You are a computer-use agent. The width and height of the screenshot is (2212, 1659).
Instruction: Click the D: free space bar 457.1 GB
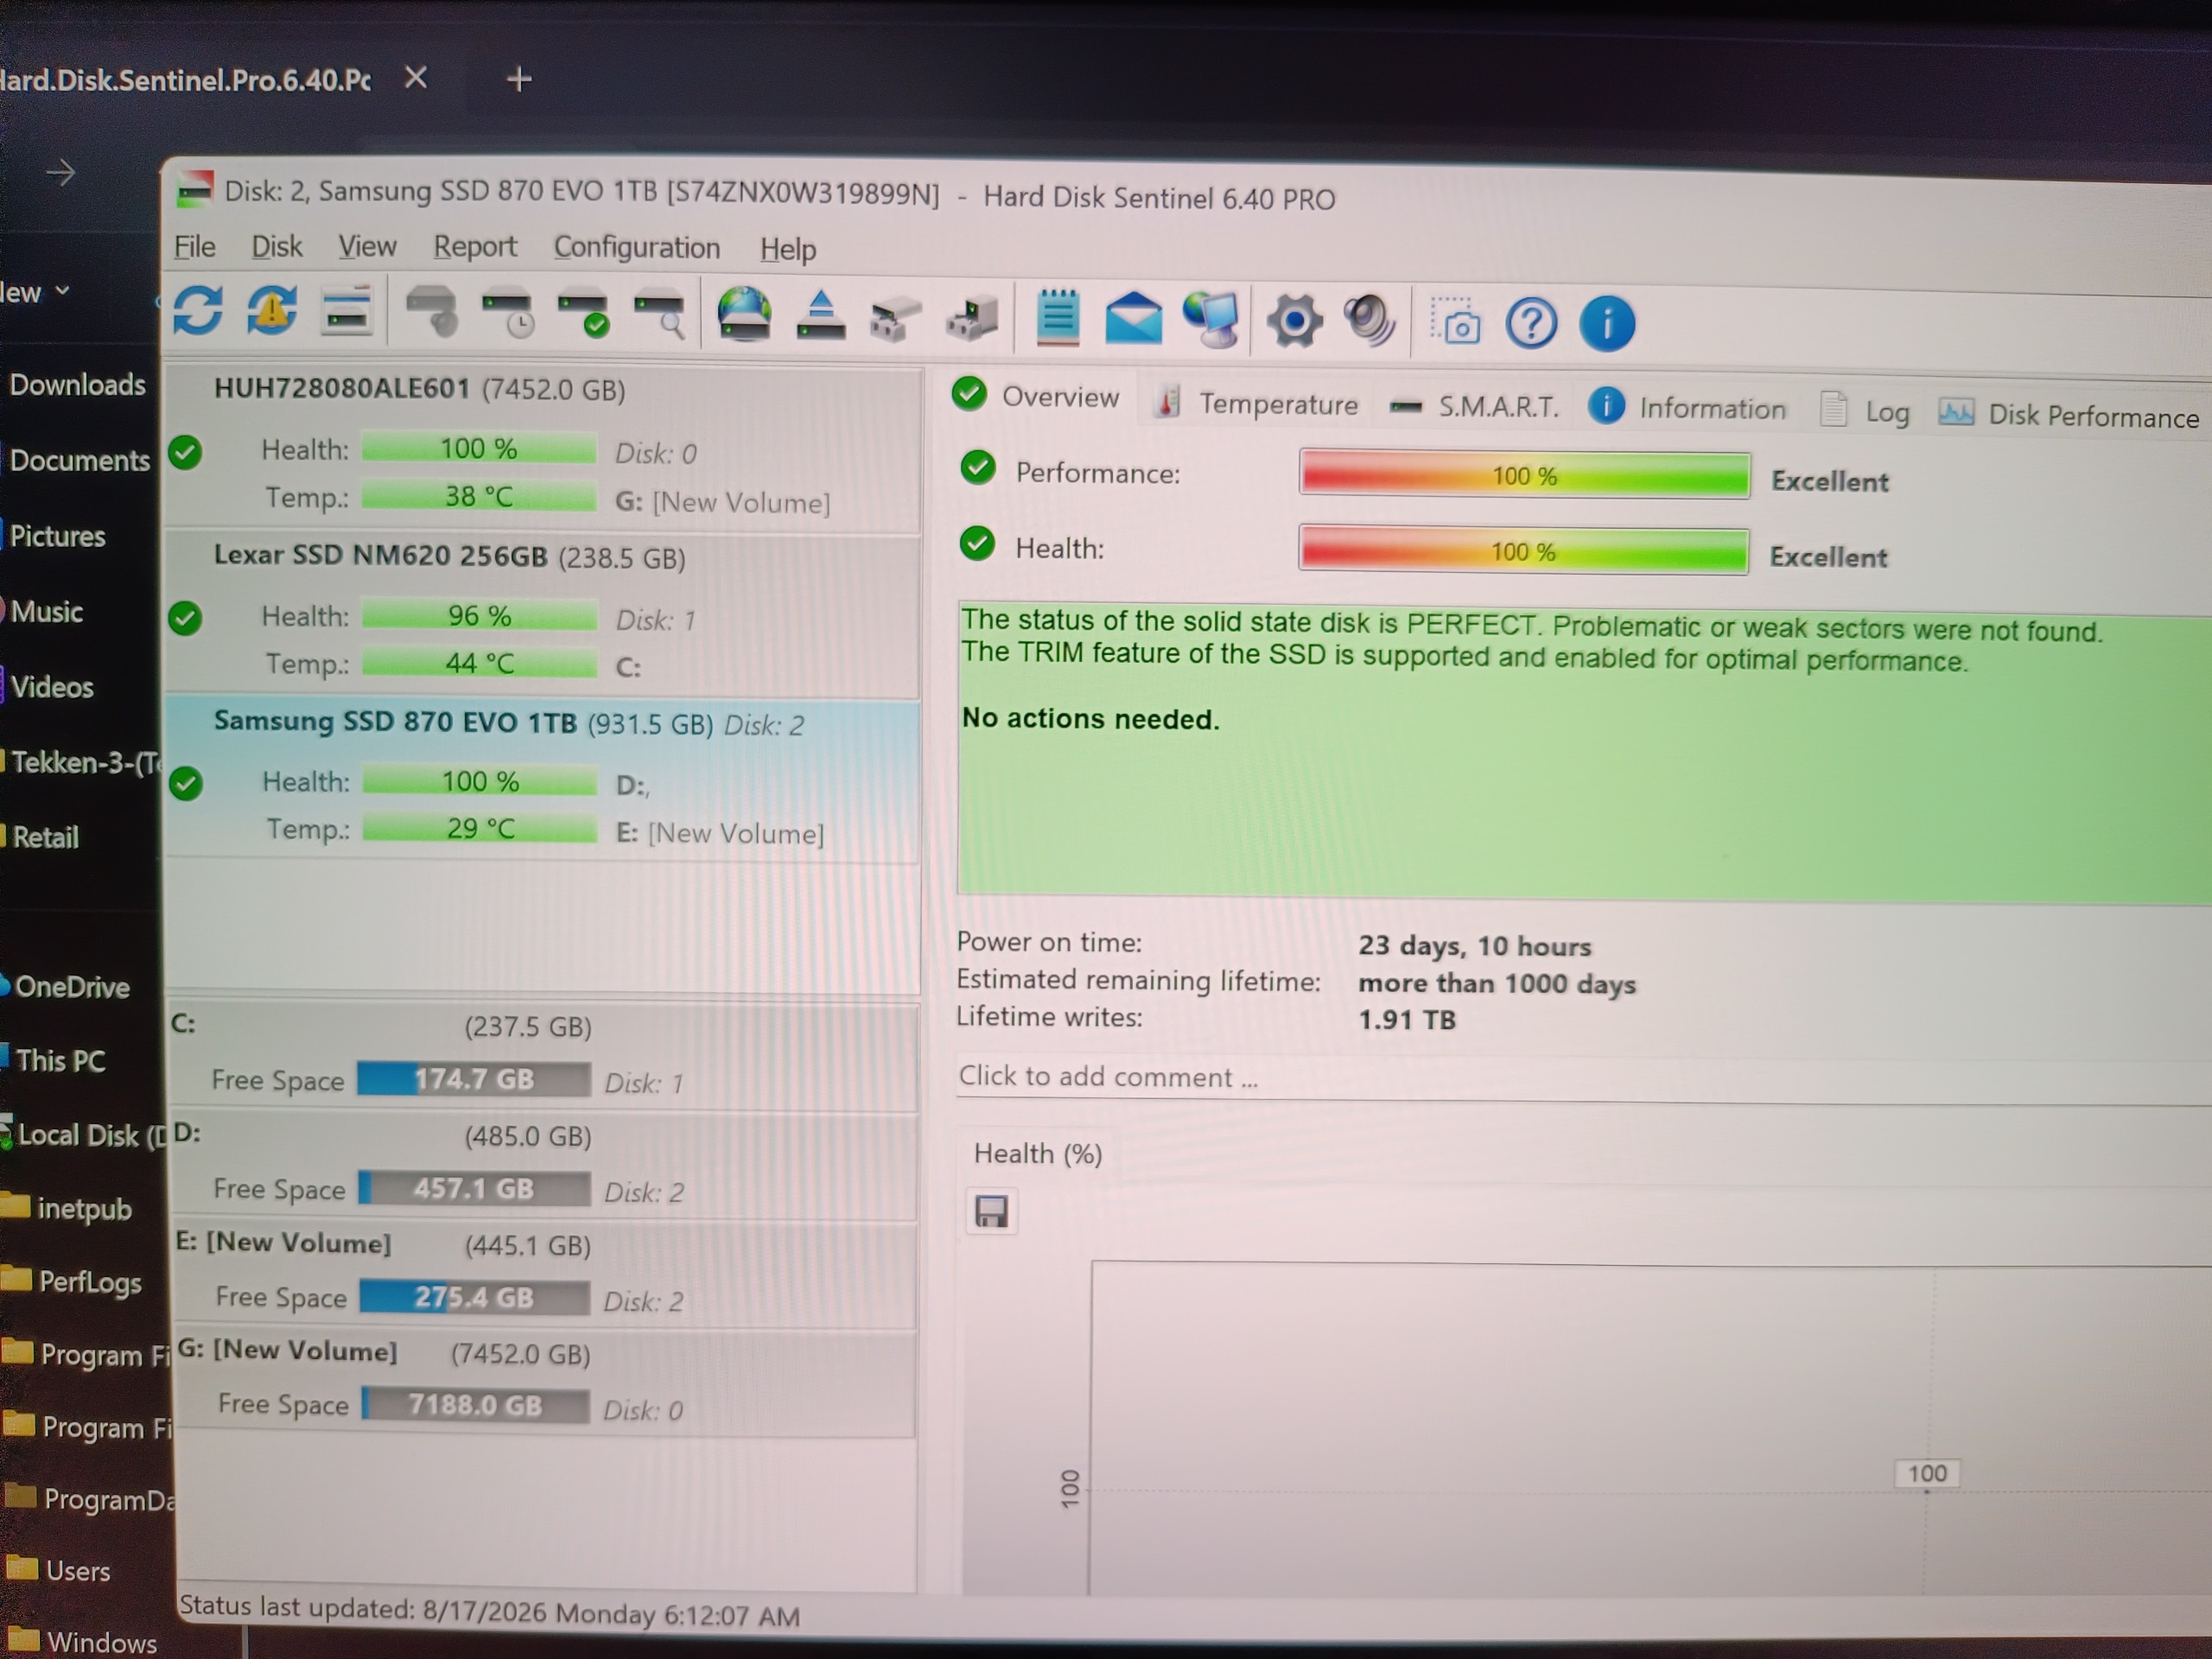(474, 1189)
